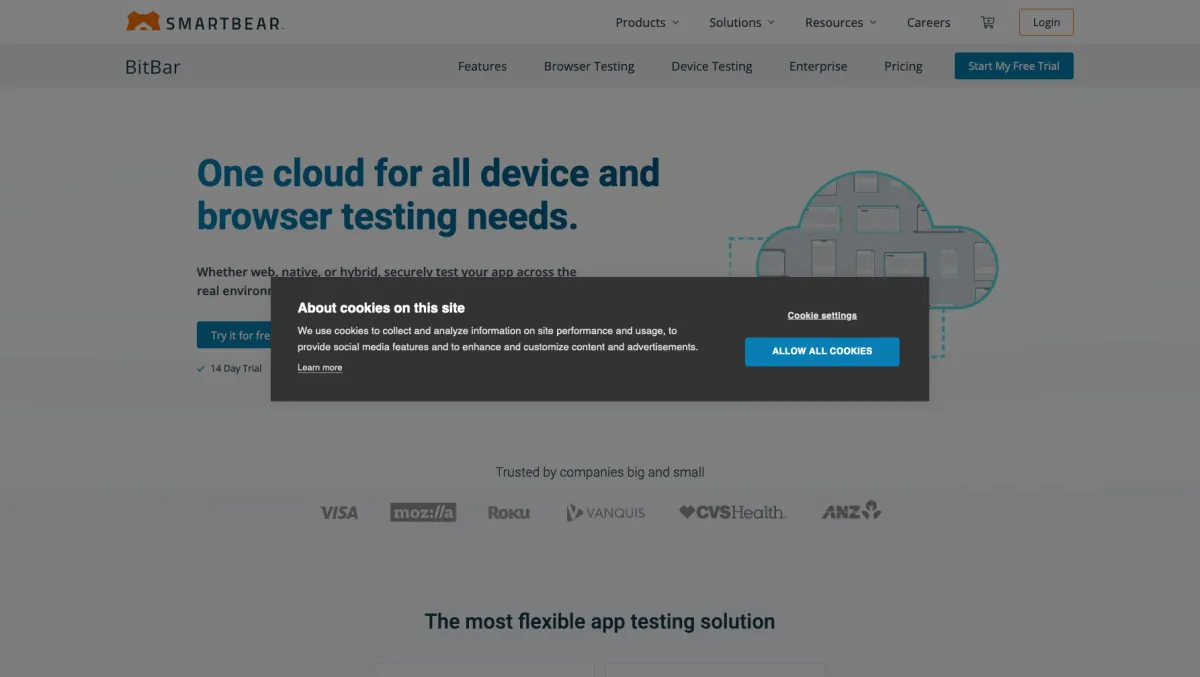1200x677 pixels.
Task: Open the shopping cart icon
Action: pyautogui.click(x=988, y=22)
